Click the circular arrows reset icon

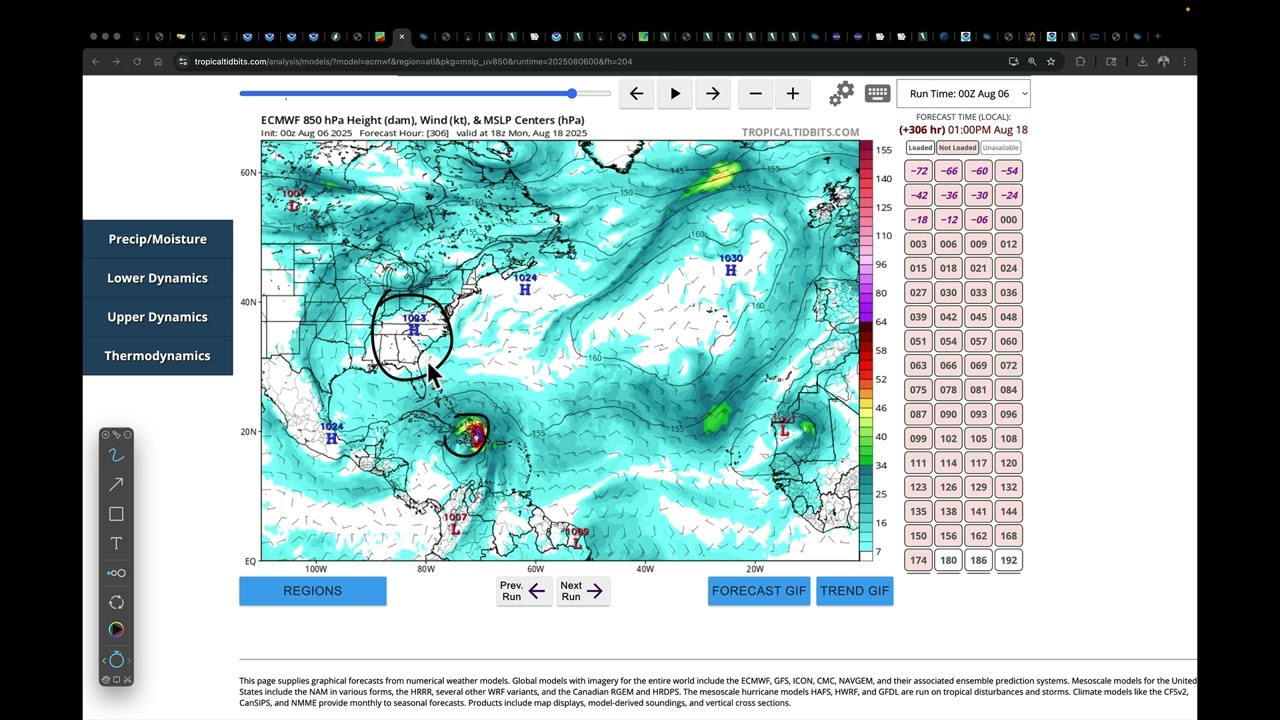[116, 602]
